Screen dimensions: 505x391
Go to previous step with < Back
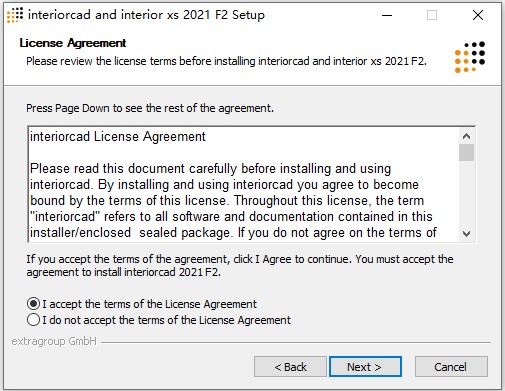290,367
